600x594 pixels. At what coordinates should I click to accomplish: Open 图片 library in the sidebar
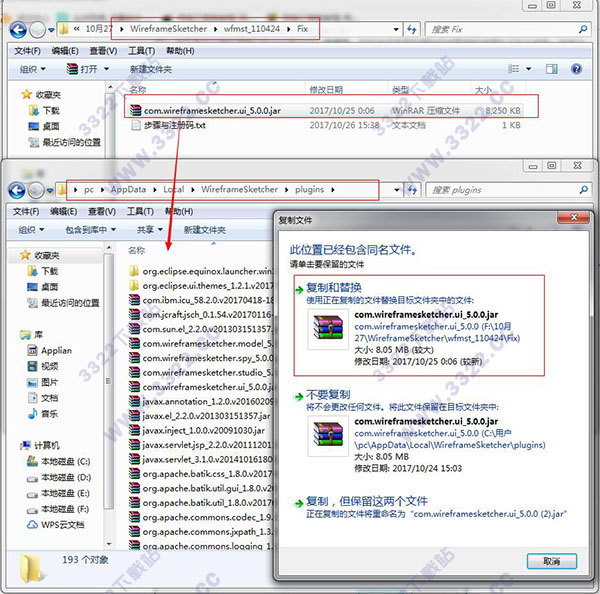coord(43,382)
